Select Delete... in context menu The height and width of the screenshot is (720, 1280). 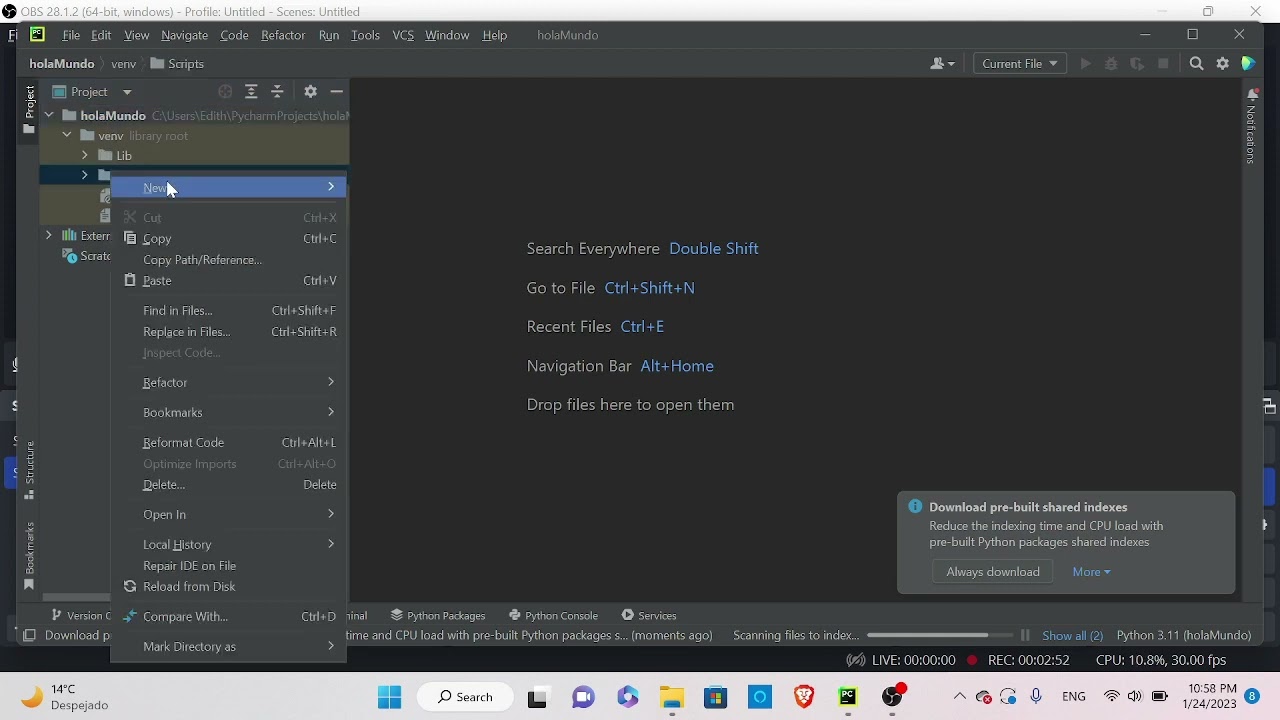tap(229, 485)
